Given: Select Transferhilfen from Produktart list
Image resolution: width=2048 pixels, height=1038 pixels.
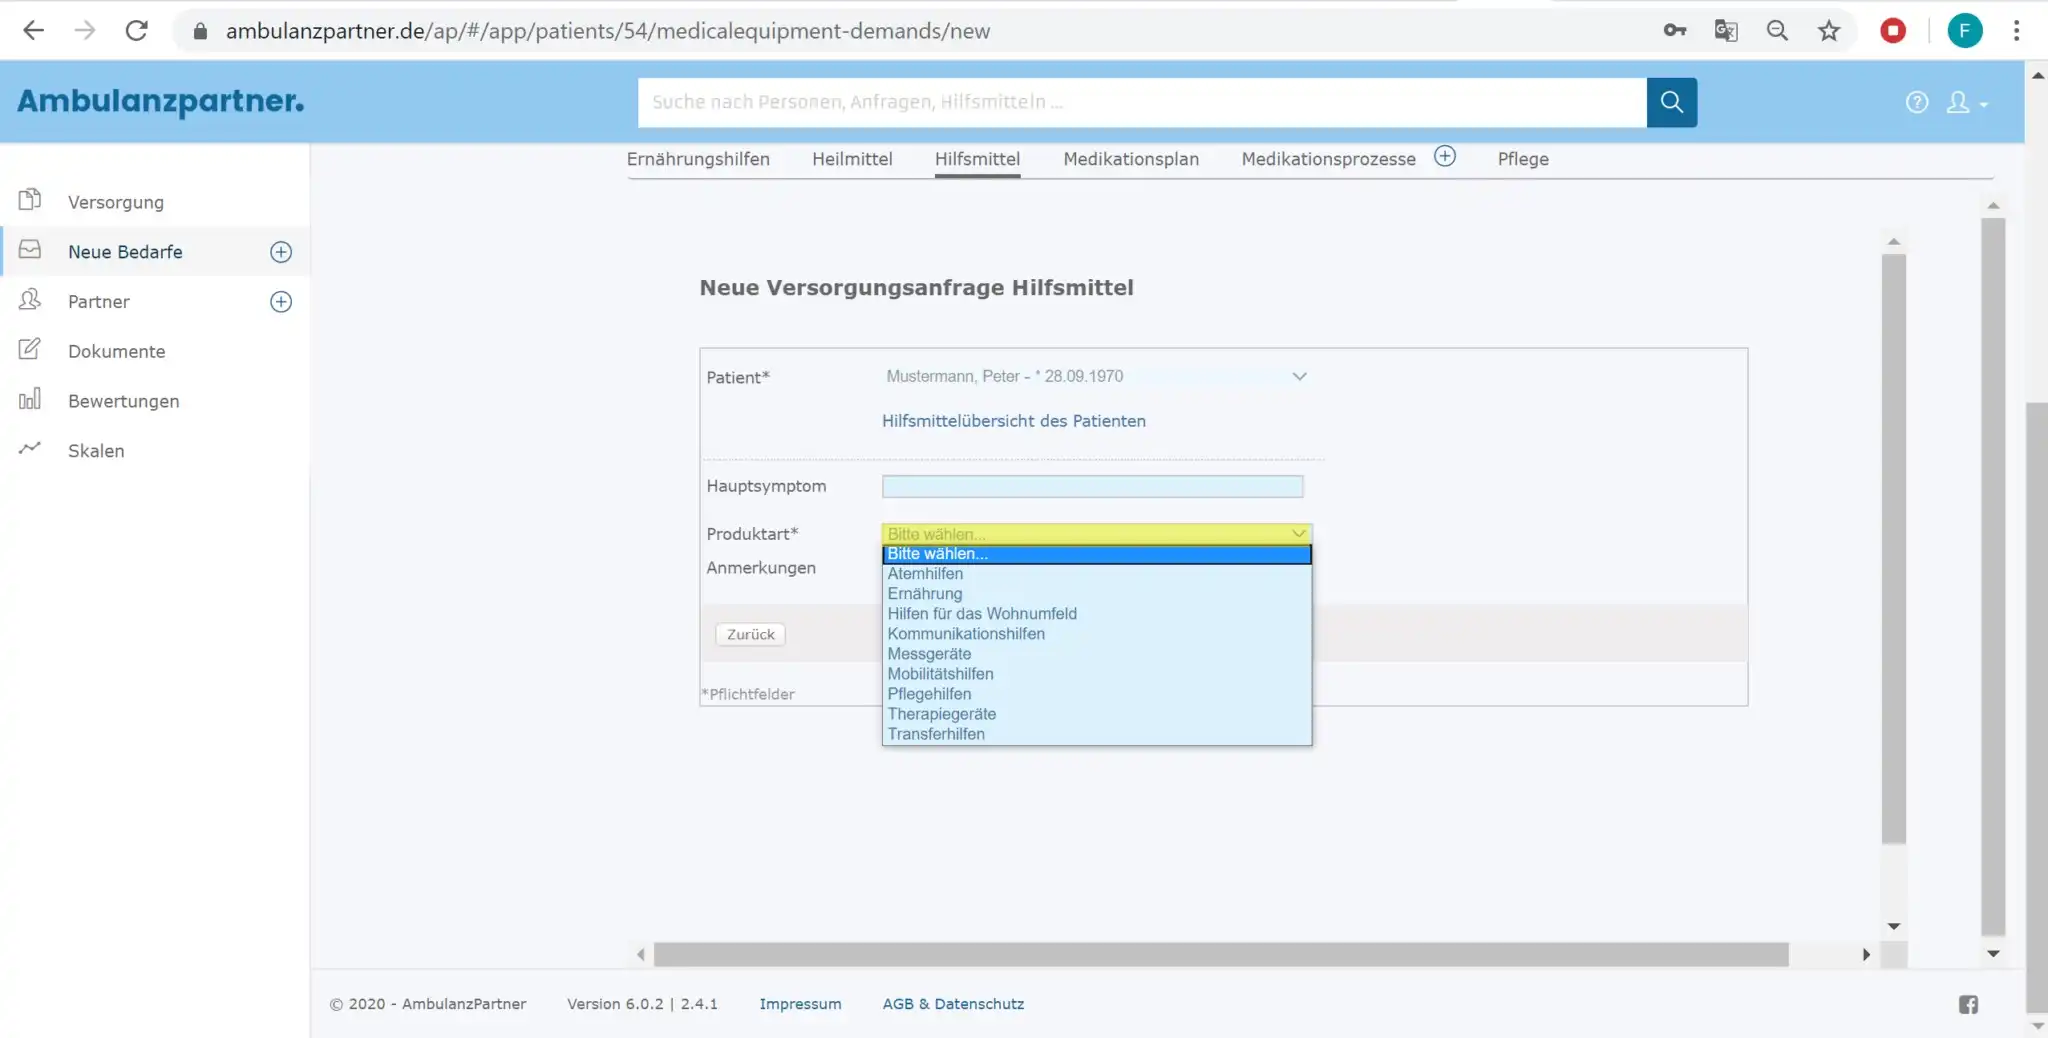Looking at the screenshot, I should [x=1097, y=734].
